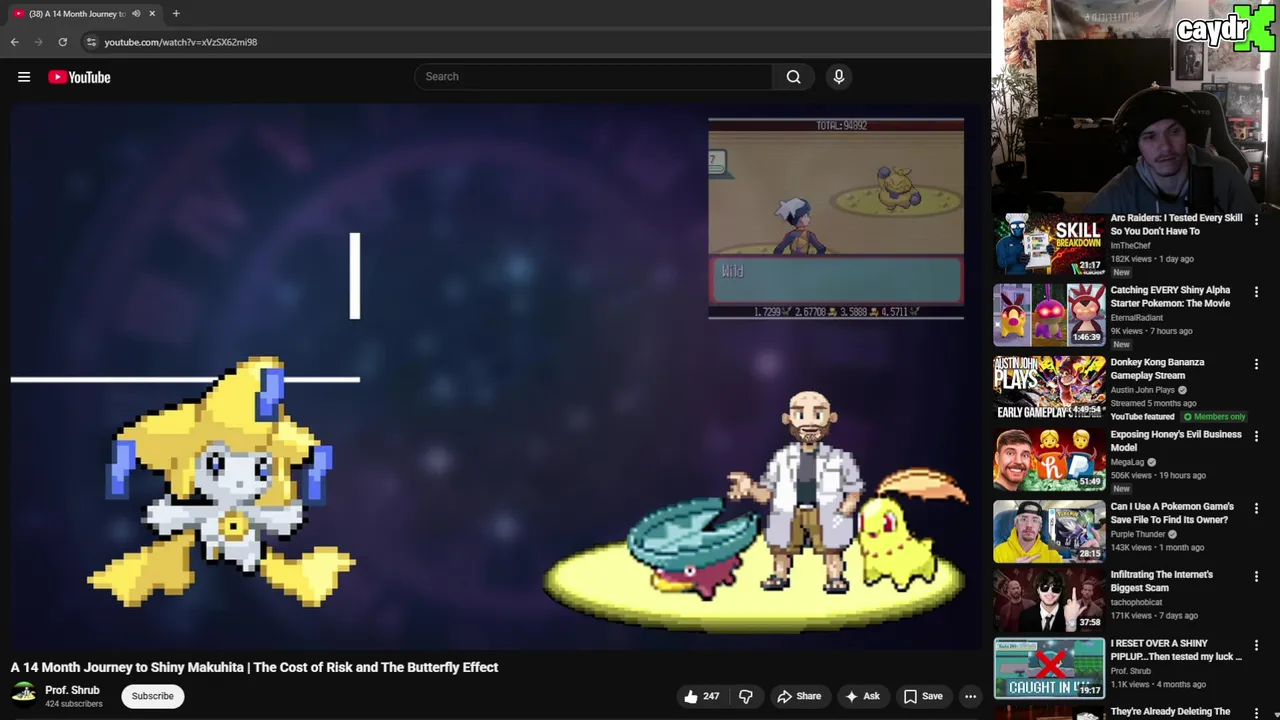1280x720 pixels.
Task: Go to the YouTube home logo
Action: click(x=79, y=77)
